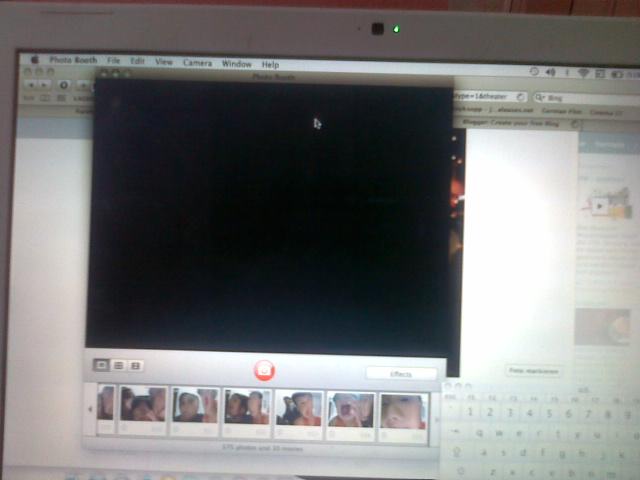Open the sixth photo strip thumbnail
This screenshot has height=480, width=640.
(x=351, y=416)
